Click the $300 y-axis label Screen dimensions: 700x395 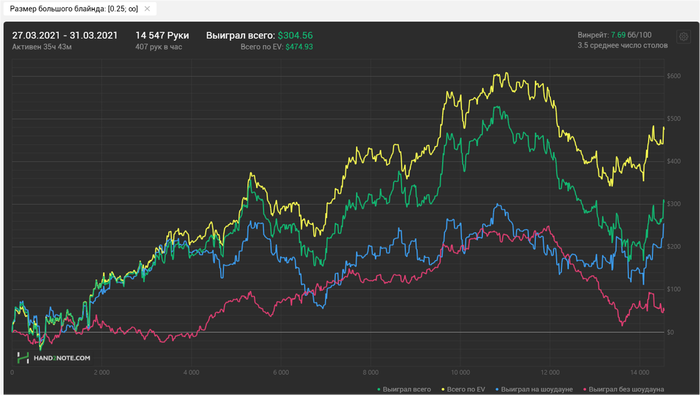pos(674,204)
